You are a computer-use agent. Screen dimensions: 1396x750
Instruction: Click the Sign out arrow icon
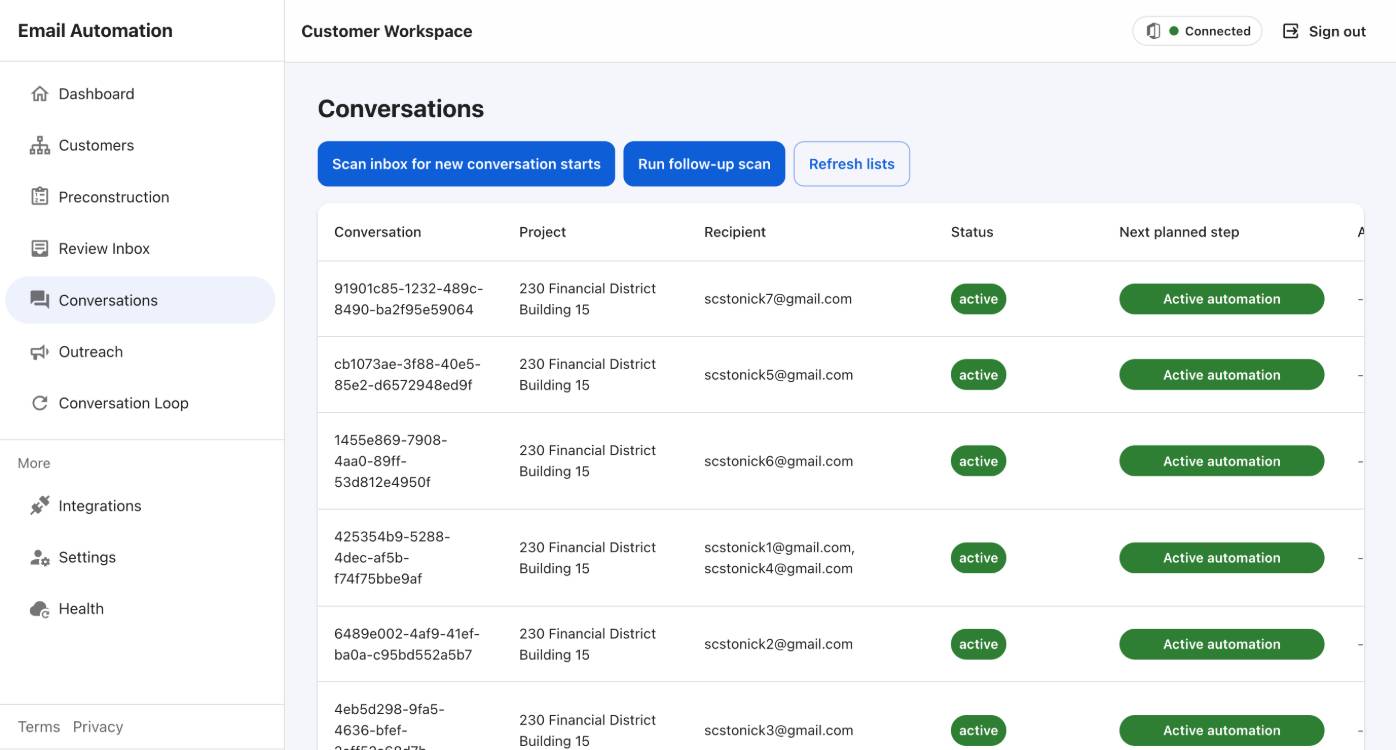point(1291,31)
